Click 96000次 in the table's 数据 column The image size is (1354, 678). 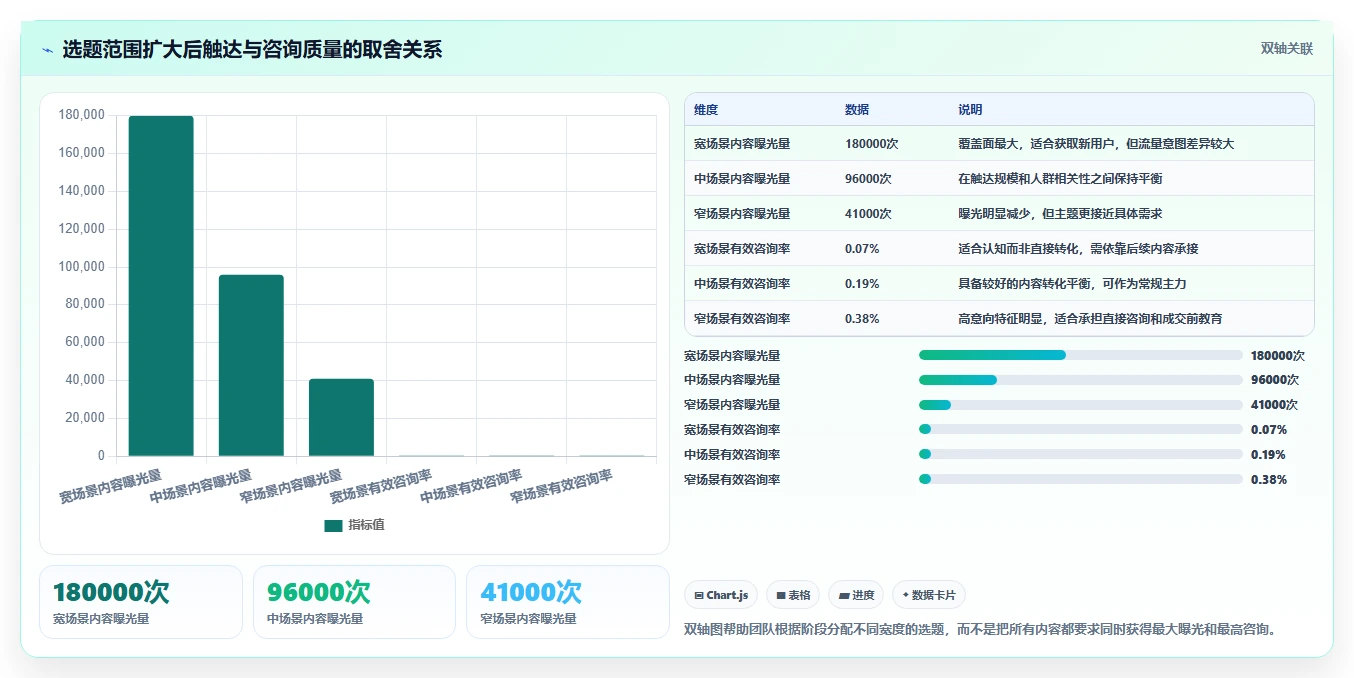(x=868, y=179)
